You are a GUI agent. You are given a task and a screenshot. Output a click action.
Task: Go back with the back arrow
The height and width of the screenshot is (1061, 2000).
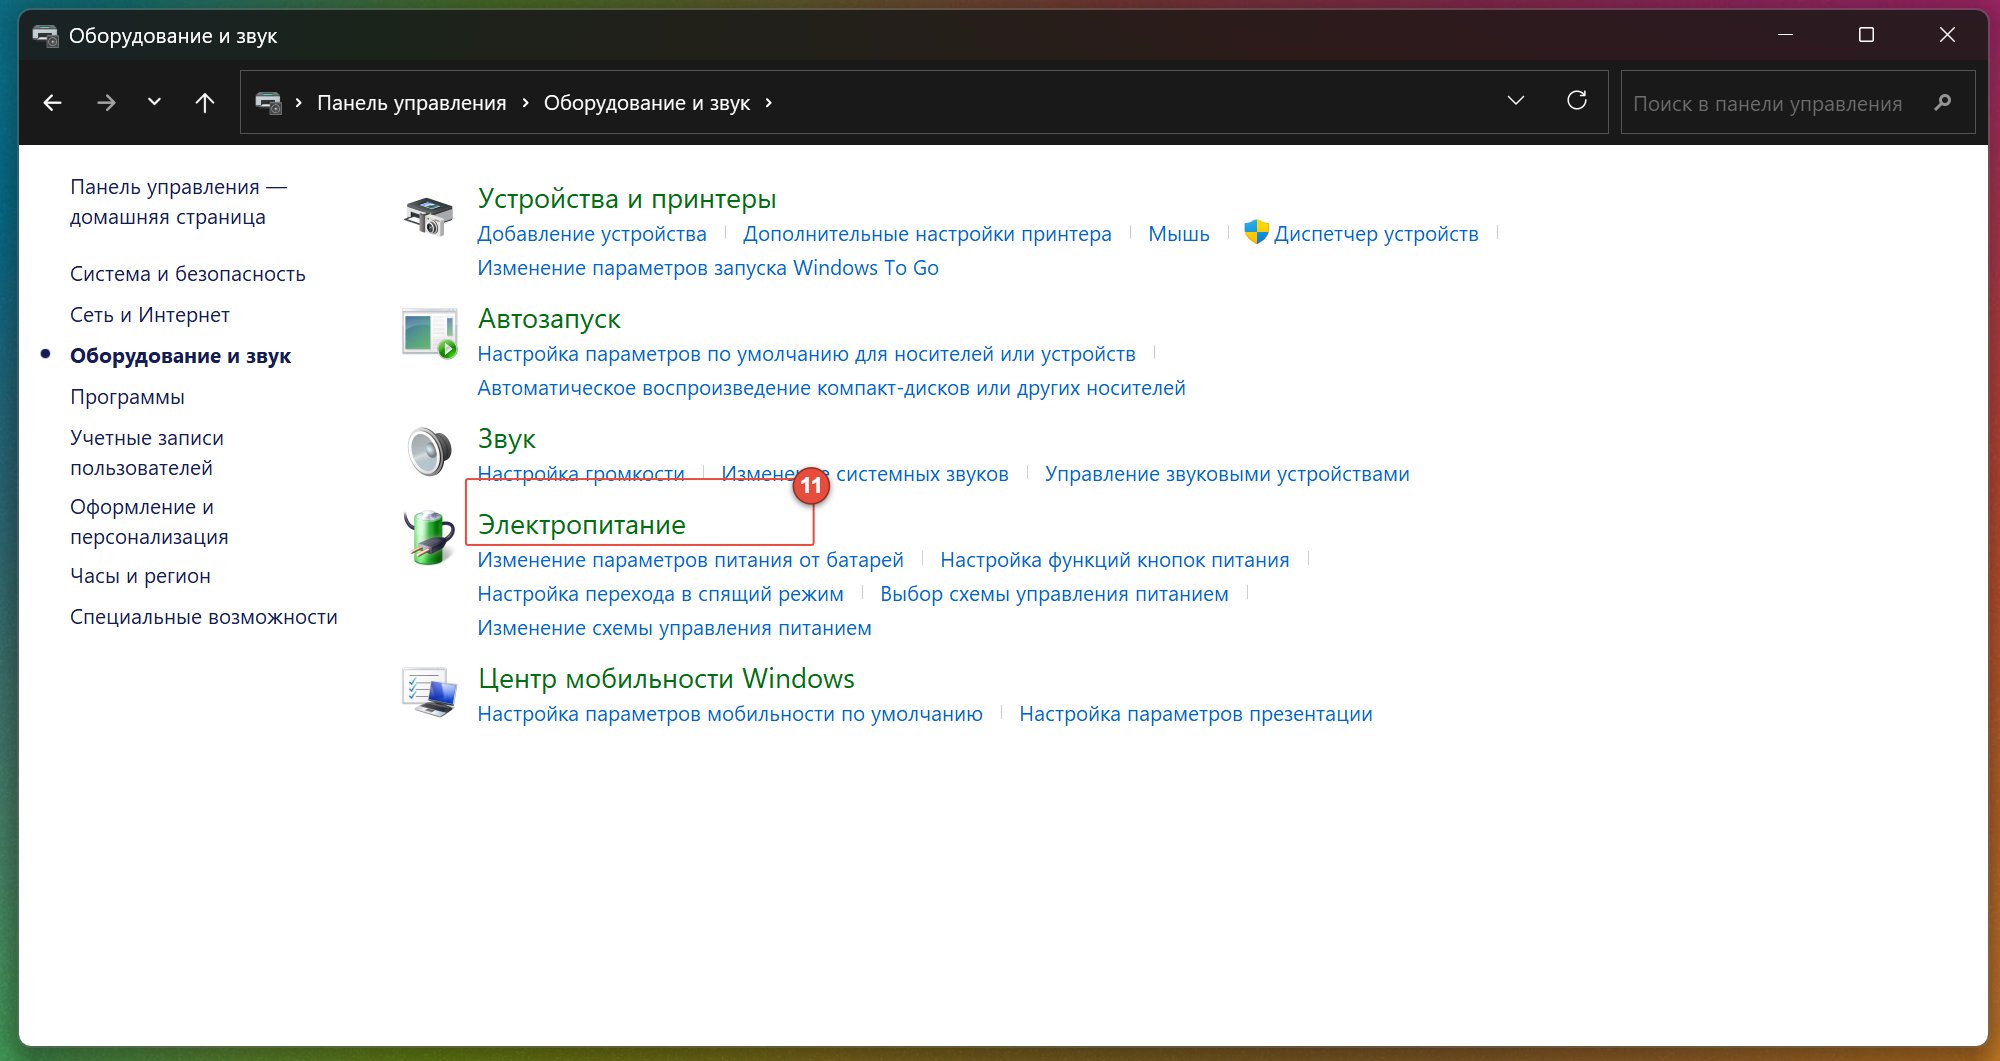tap(53, 102)
